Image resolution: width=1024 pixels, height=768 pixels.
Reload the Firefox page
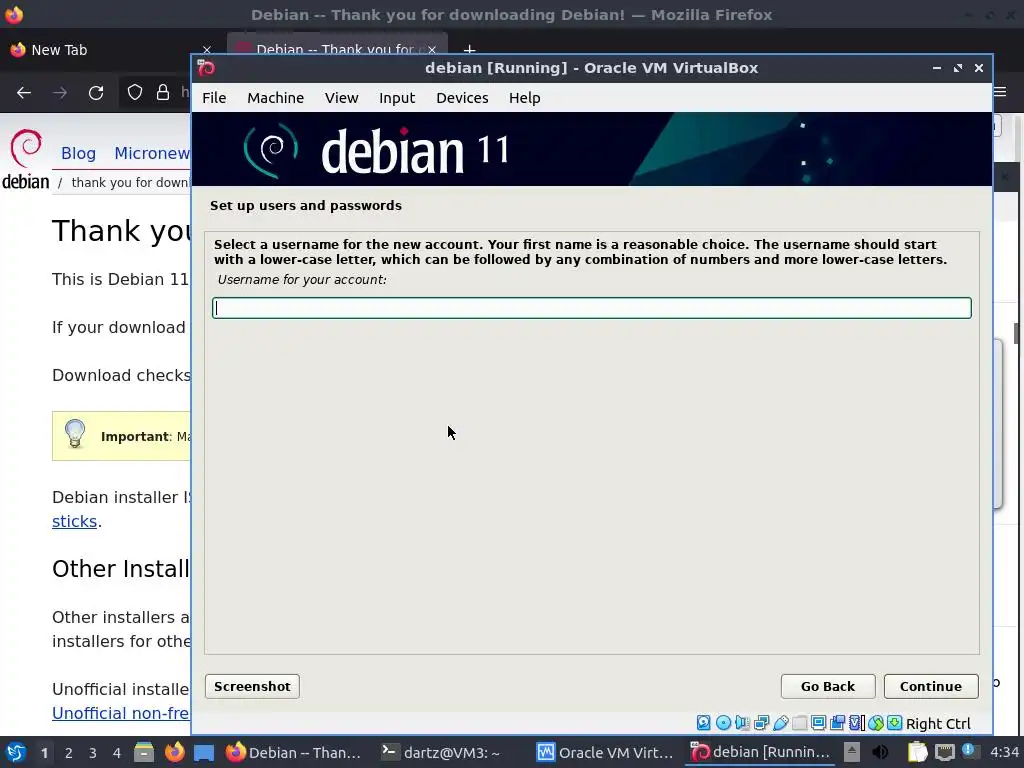tap(96, 93)
